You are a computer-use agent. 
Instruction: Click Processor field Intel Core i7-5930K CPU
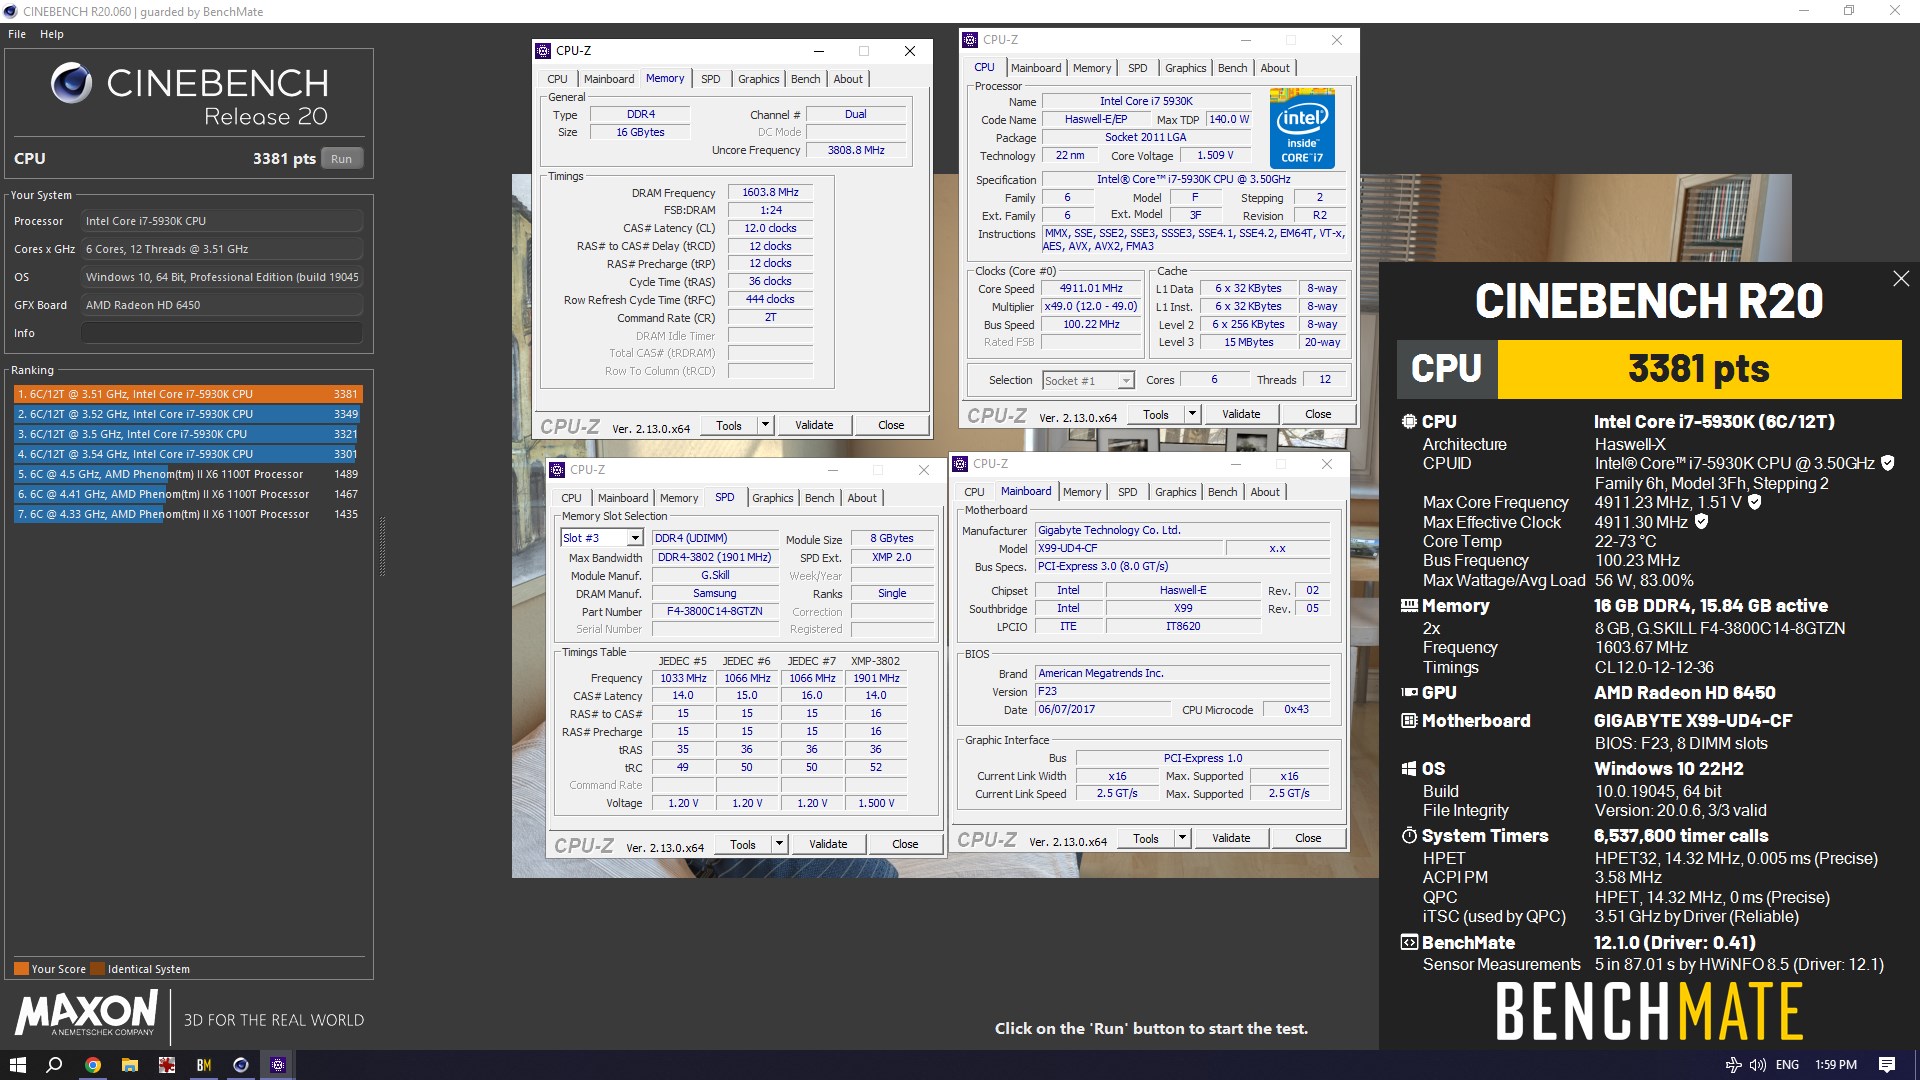click(221, 221)
